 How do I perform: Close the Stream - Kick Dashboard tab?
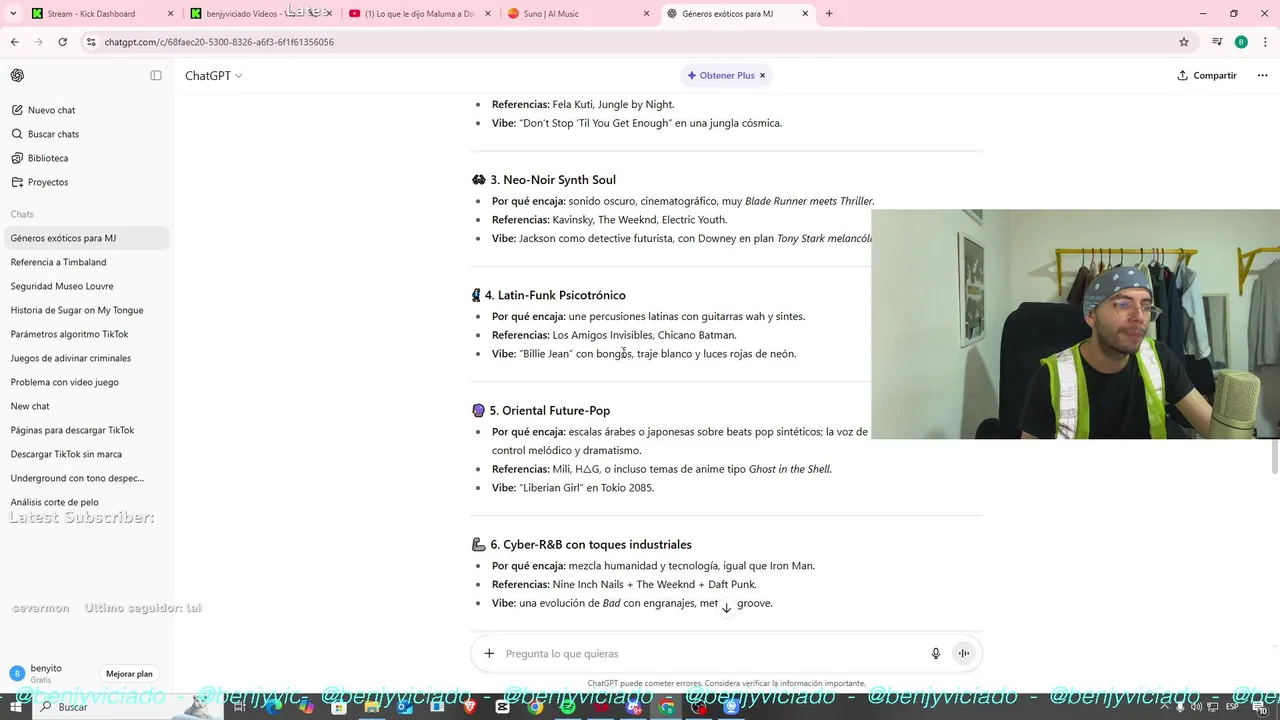(x=170, y=14)
